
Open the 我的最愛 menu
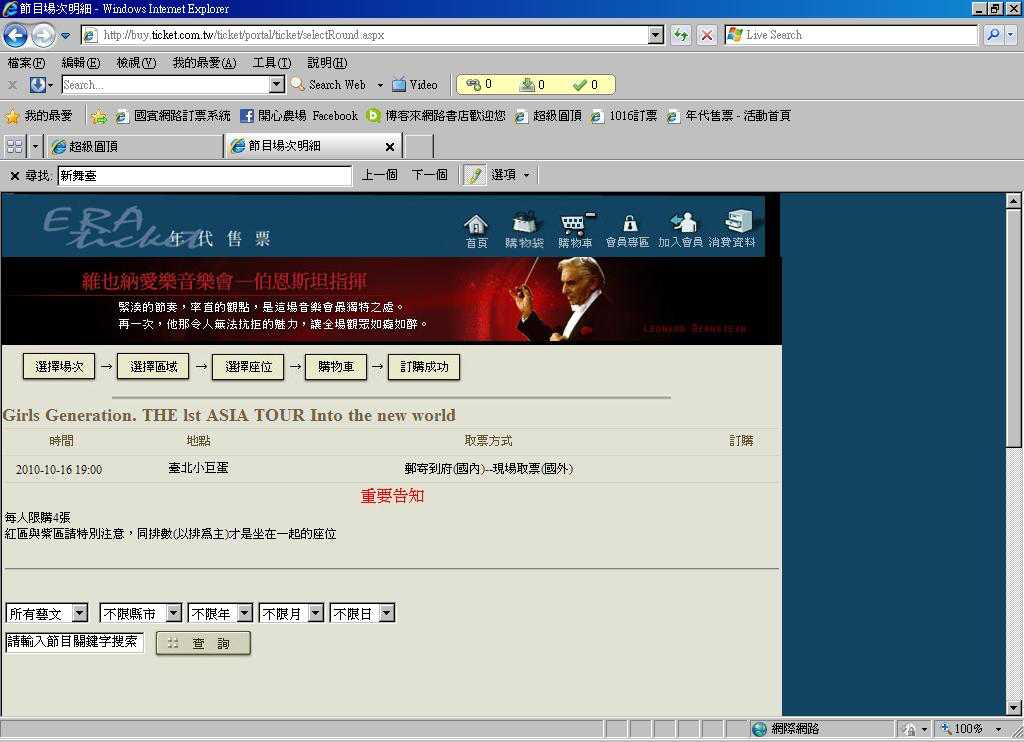tap(204, 63)
